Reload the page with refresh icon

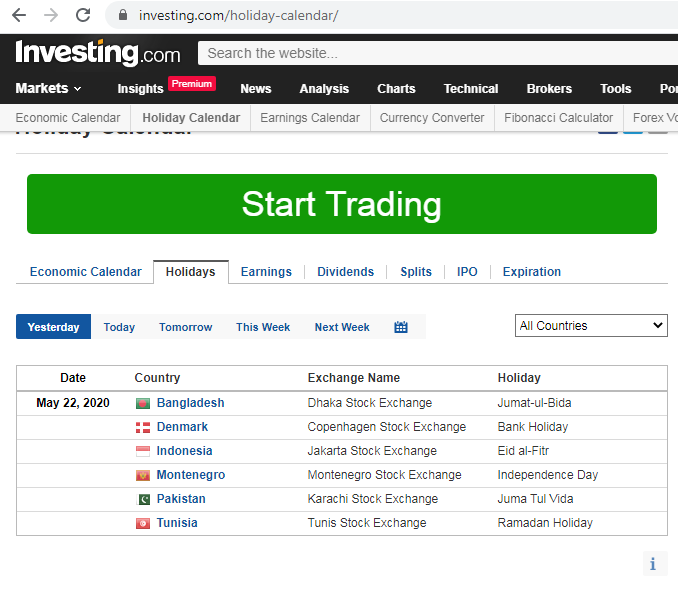point(83,16)
